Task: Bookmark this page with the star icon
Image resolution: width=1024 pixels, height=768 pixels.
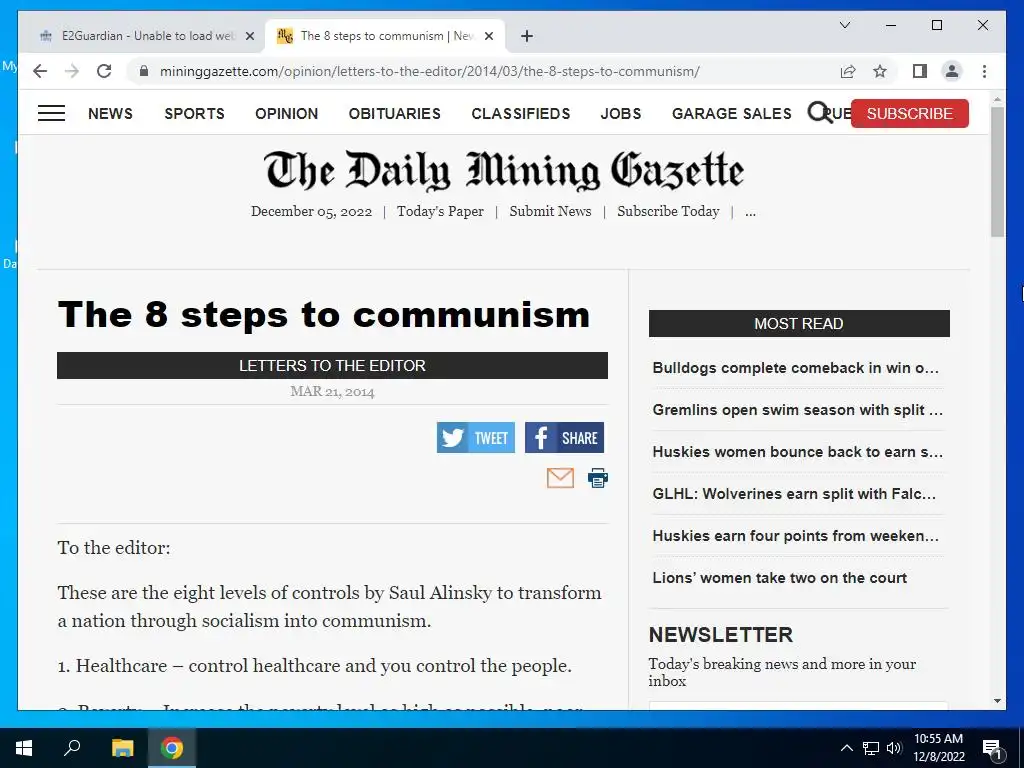Action: click(880, 71)
